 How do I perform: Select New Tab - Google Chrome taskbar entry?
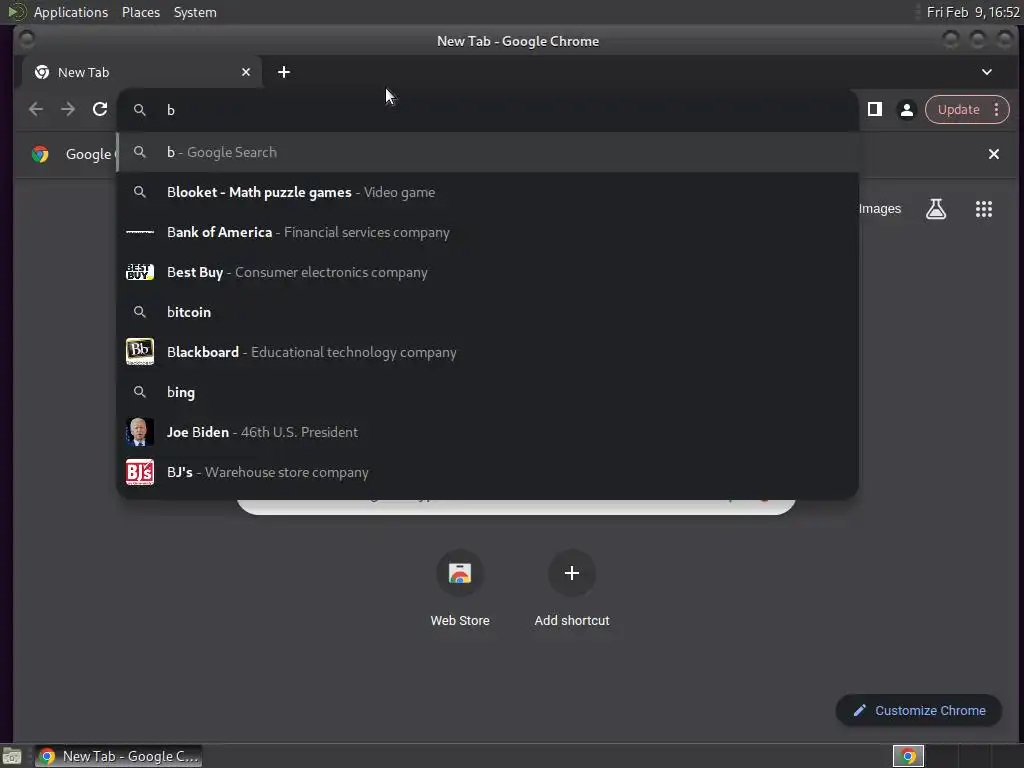pyautogui.click(x=119, y=756)
